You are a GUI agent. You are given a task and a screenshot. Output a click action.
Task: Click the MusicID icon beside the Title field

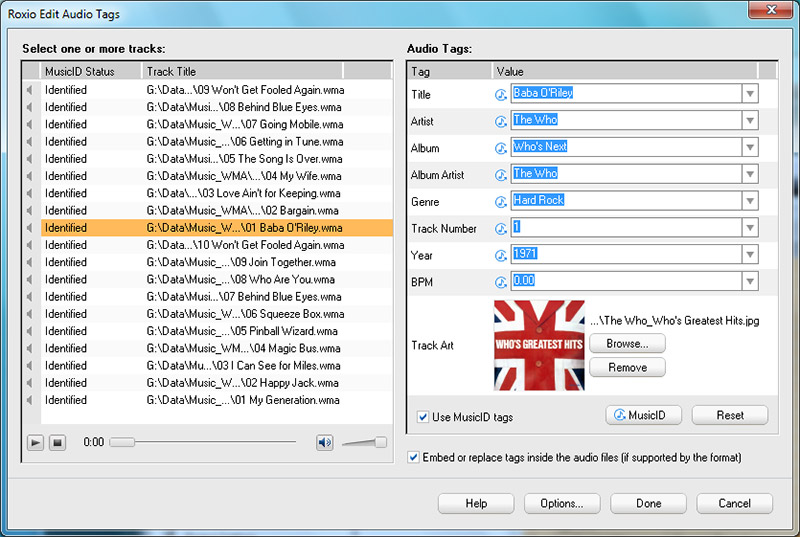501,94
